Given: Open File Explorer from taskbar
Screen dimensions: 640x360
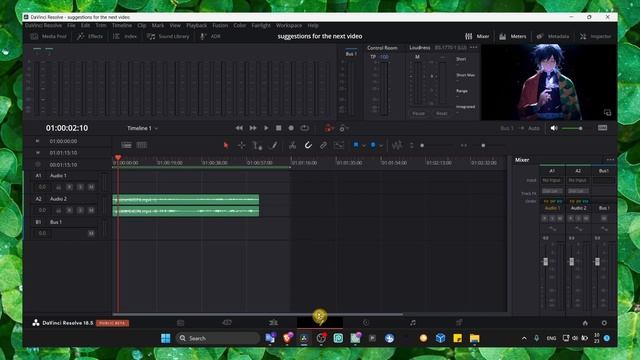Looking at the screenshot, I should coord(474,338).
